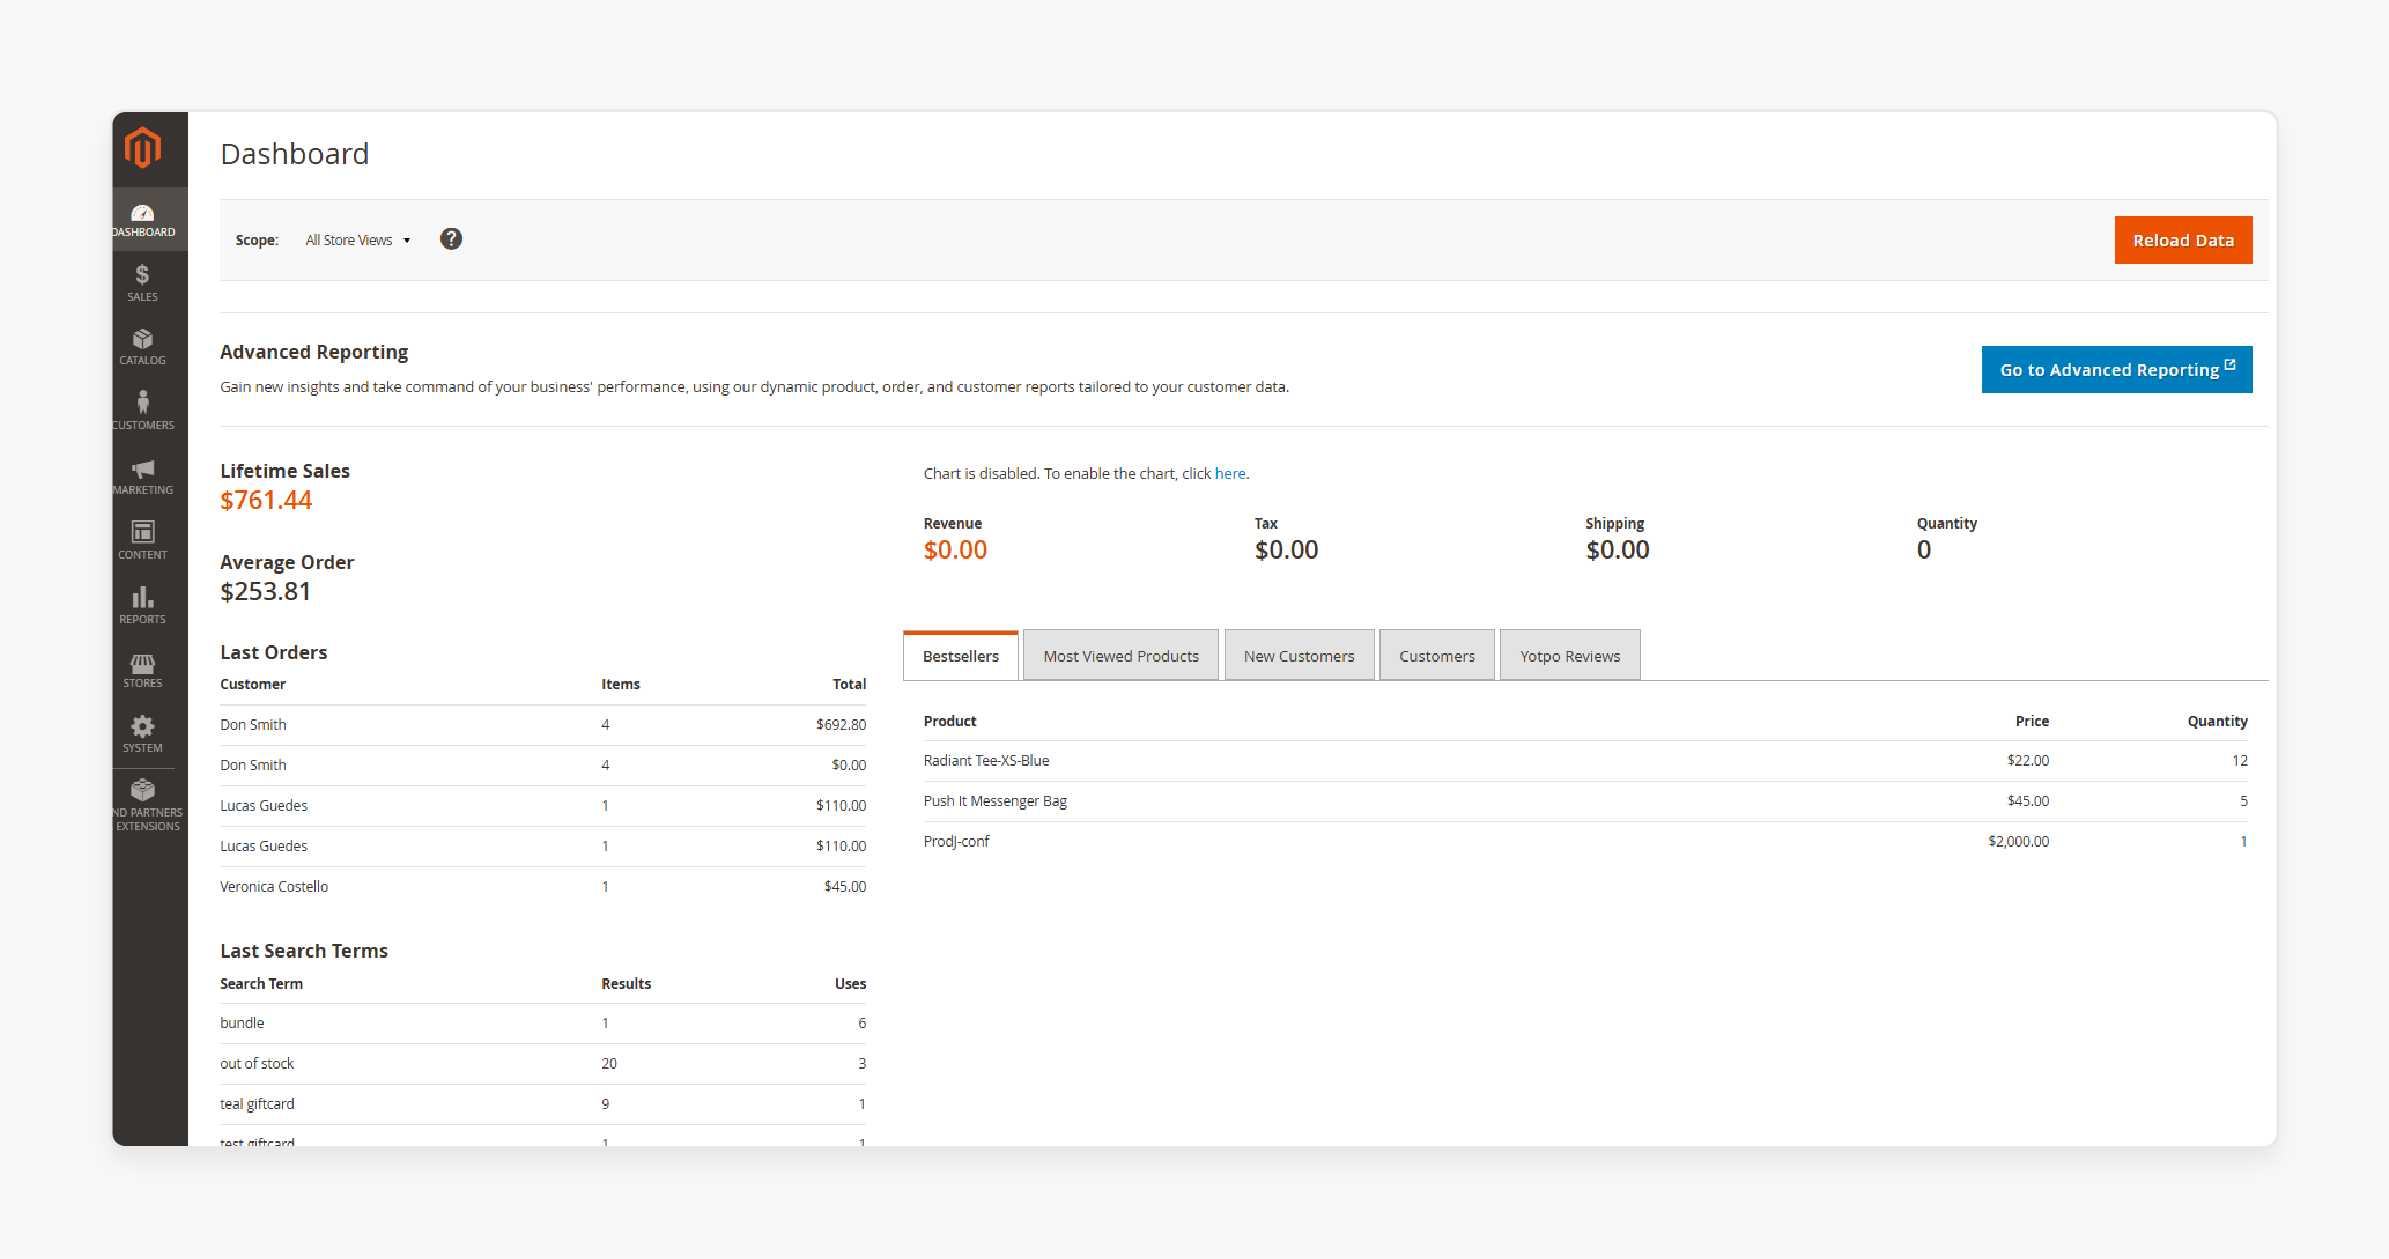Click the Lifetime Sales amount $761.44
The height and width of the screenshot is (1259, 2389).
coord(266,500)
